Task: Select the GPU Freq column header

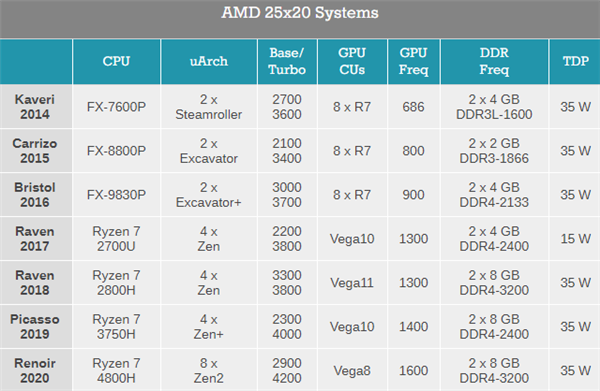Action: 414,61
